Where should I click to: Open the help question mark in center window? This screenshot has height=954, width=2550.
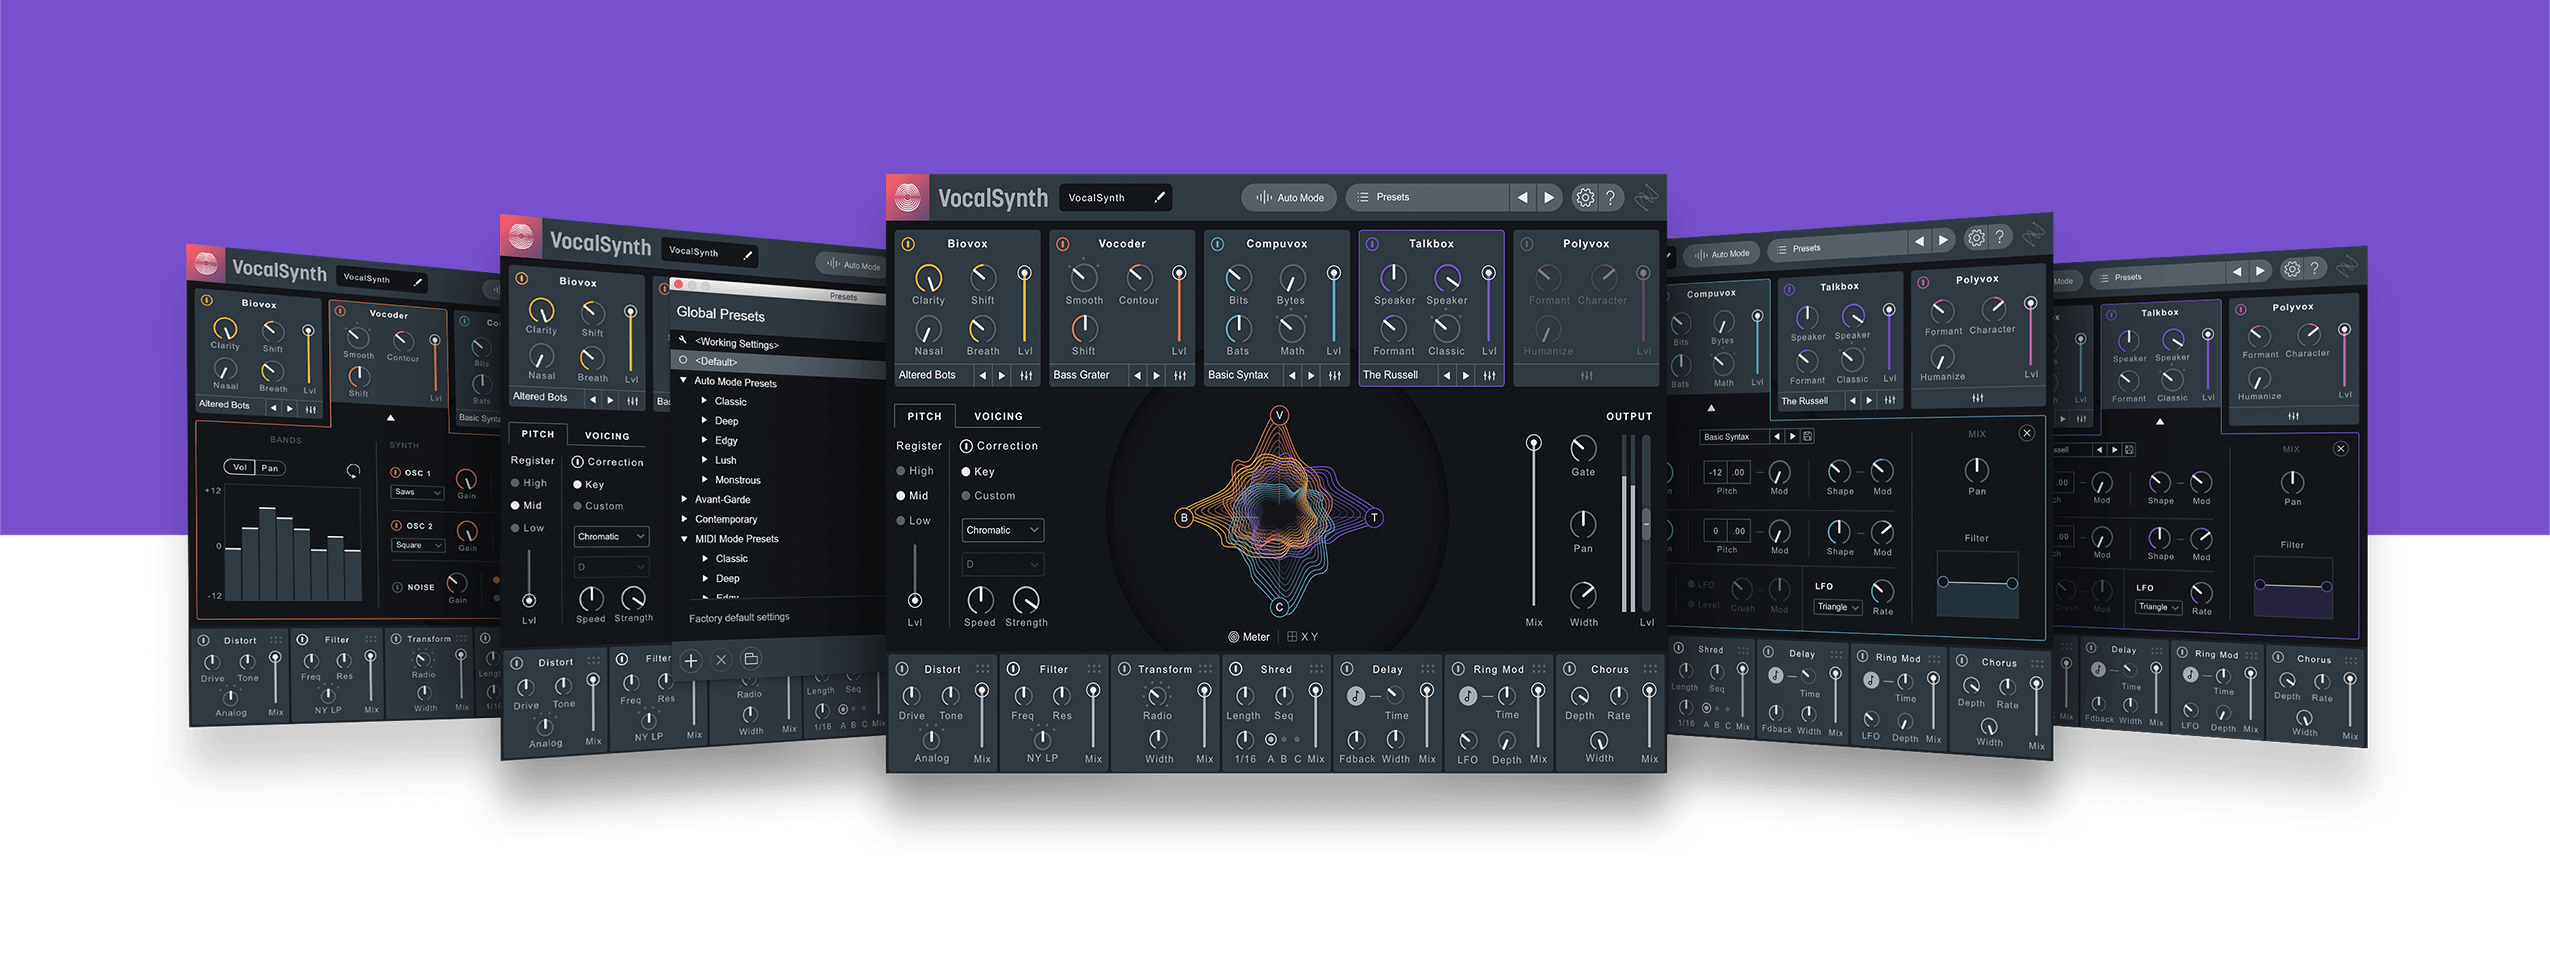coord(1610,198)
